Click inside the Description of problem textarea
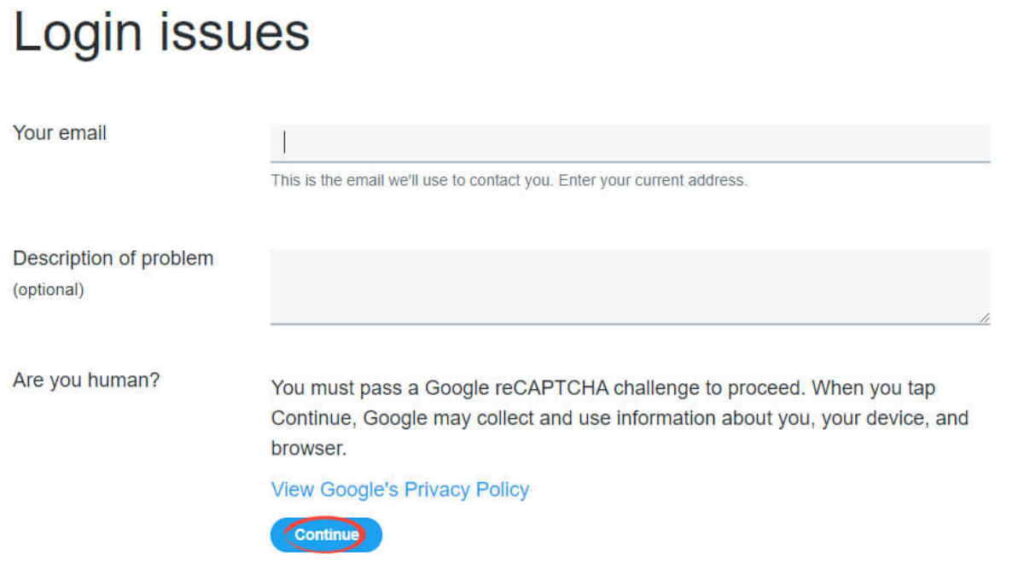This screenshot has width=1024, height=587. pos(630,286)
